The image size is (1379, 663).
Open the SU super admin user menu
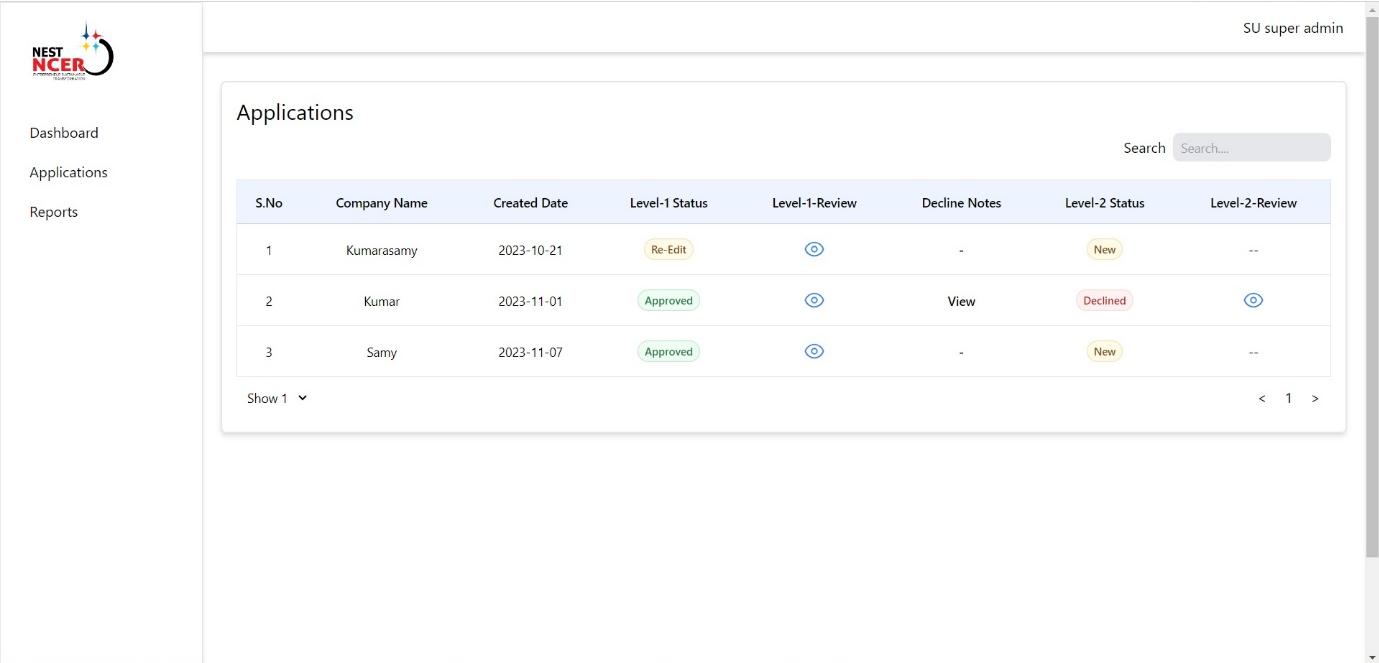pyautogui.click(x=1292, y=28)
